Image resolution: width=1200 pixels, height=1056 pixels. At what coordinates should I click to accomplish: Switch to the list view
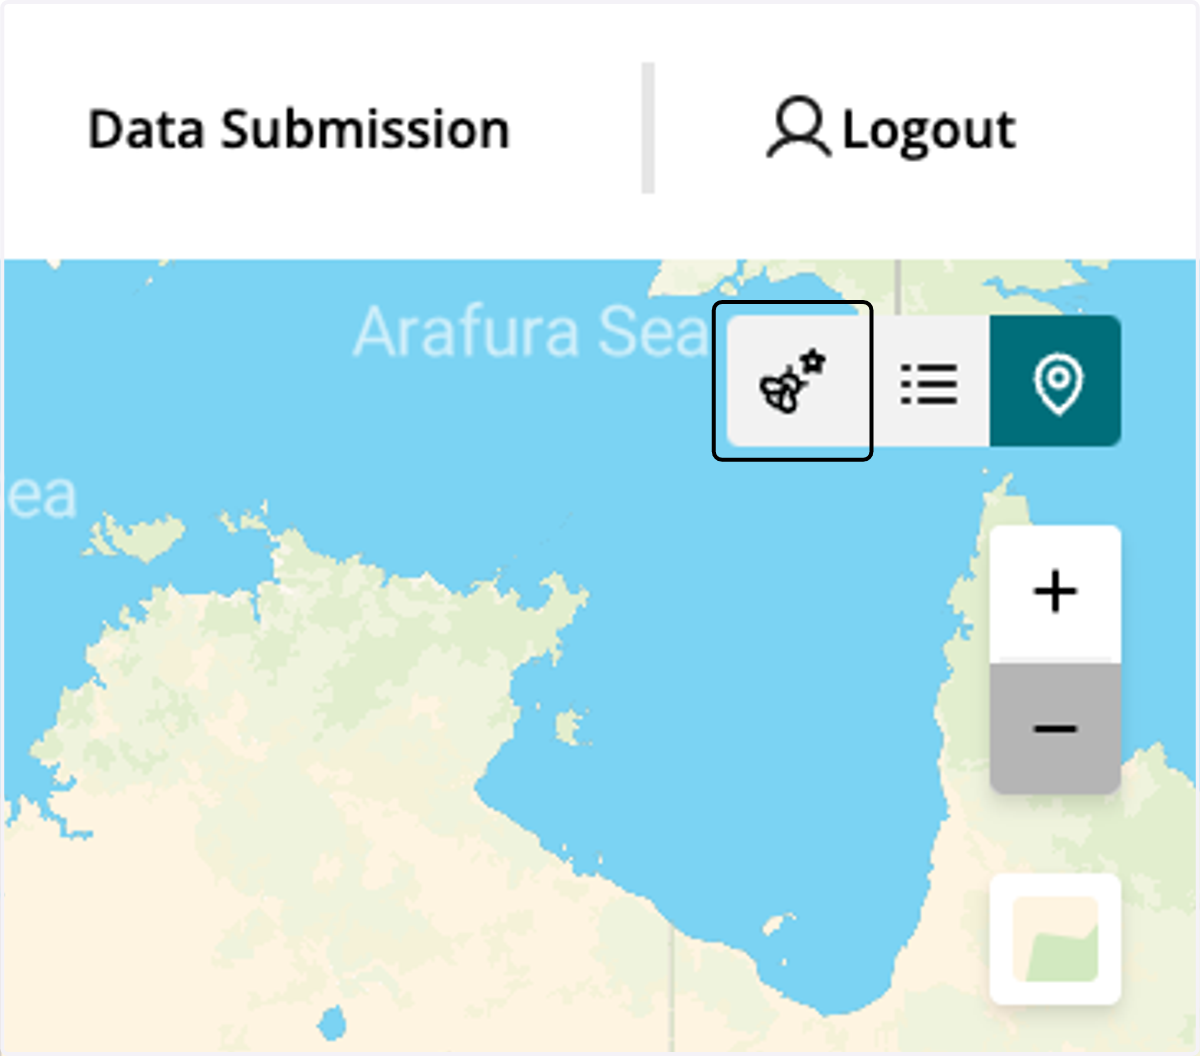point(928,381)
